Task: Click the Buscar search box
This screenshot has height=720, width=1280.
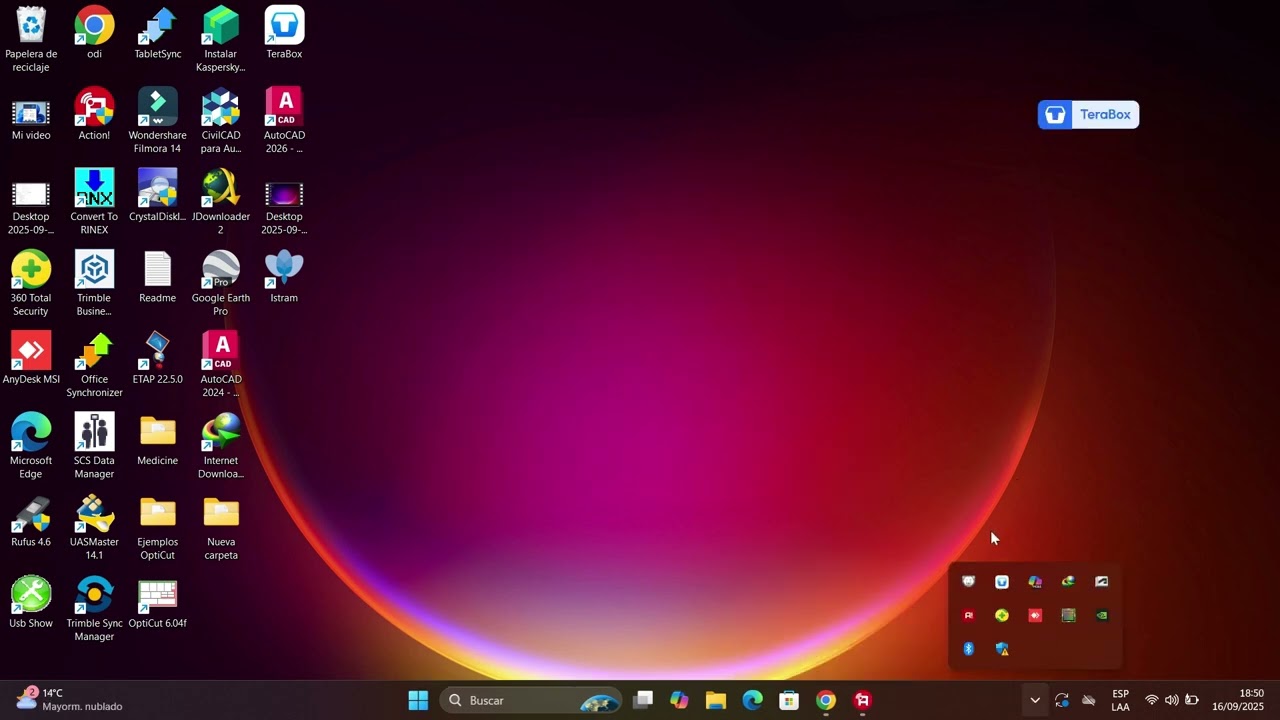Action: (532, 700)
